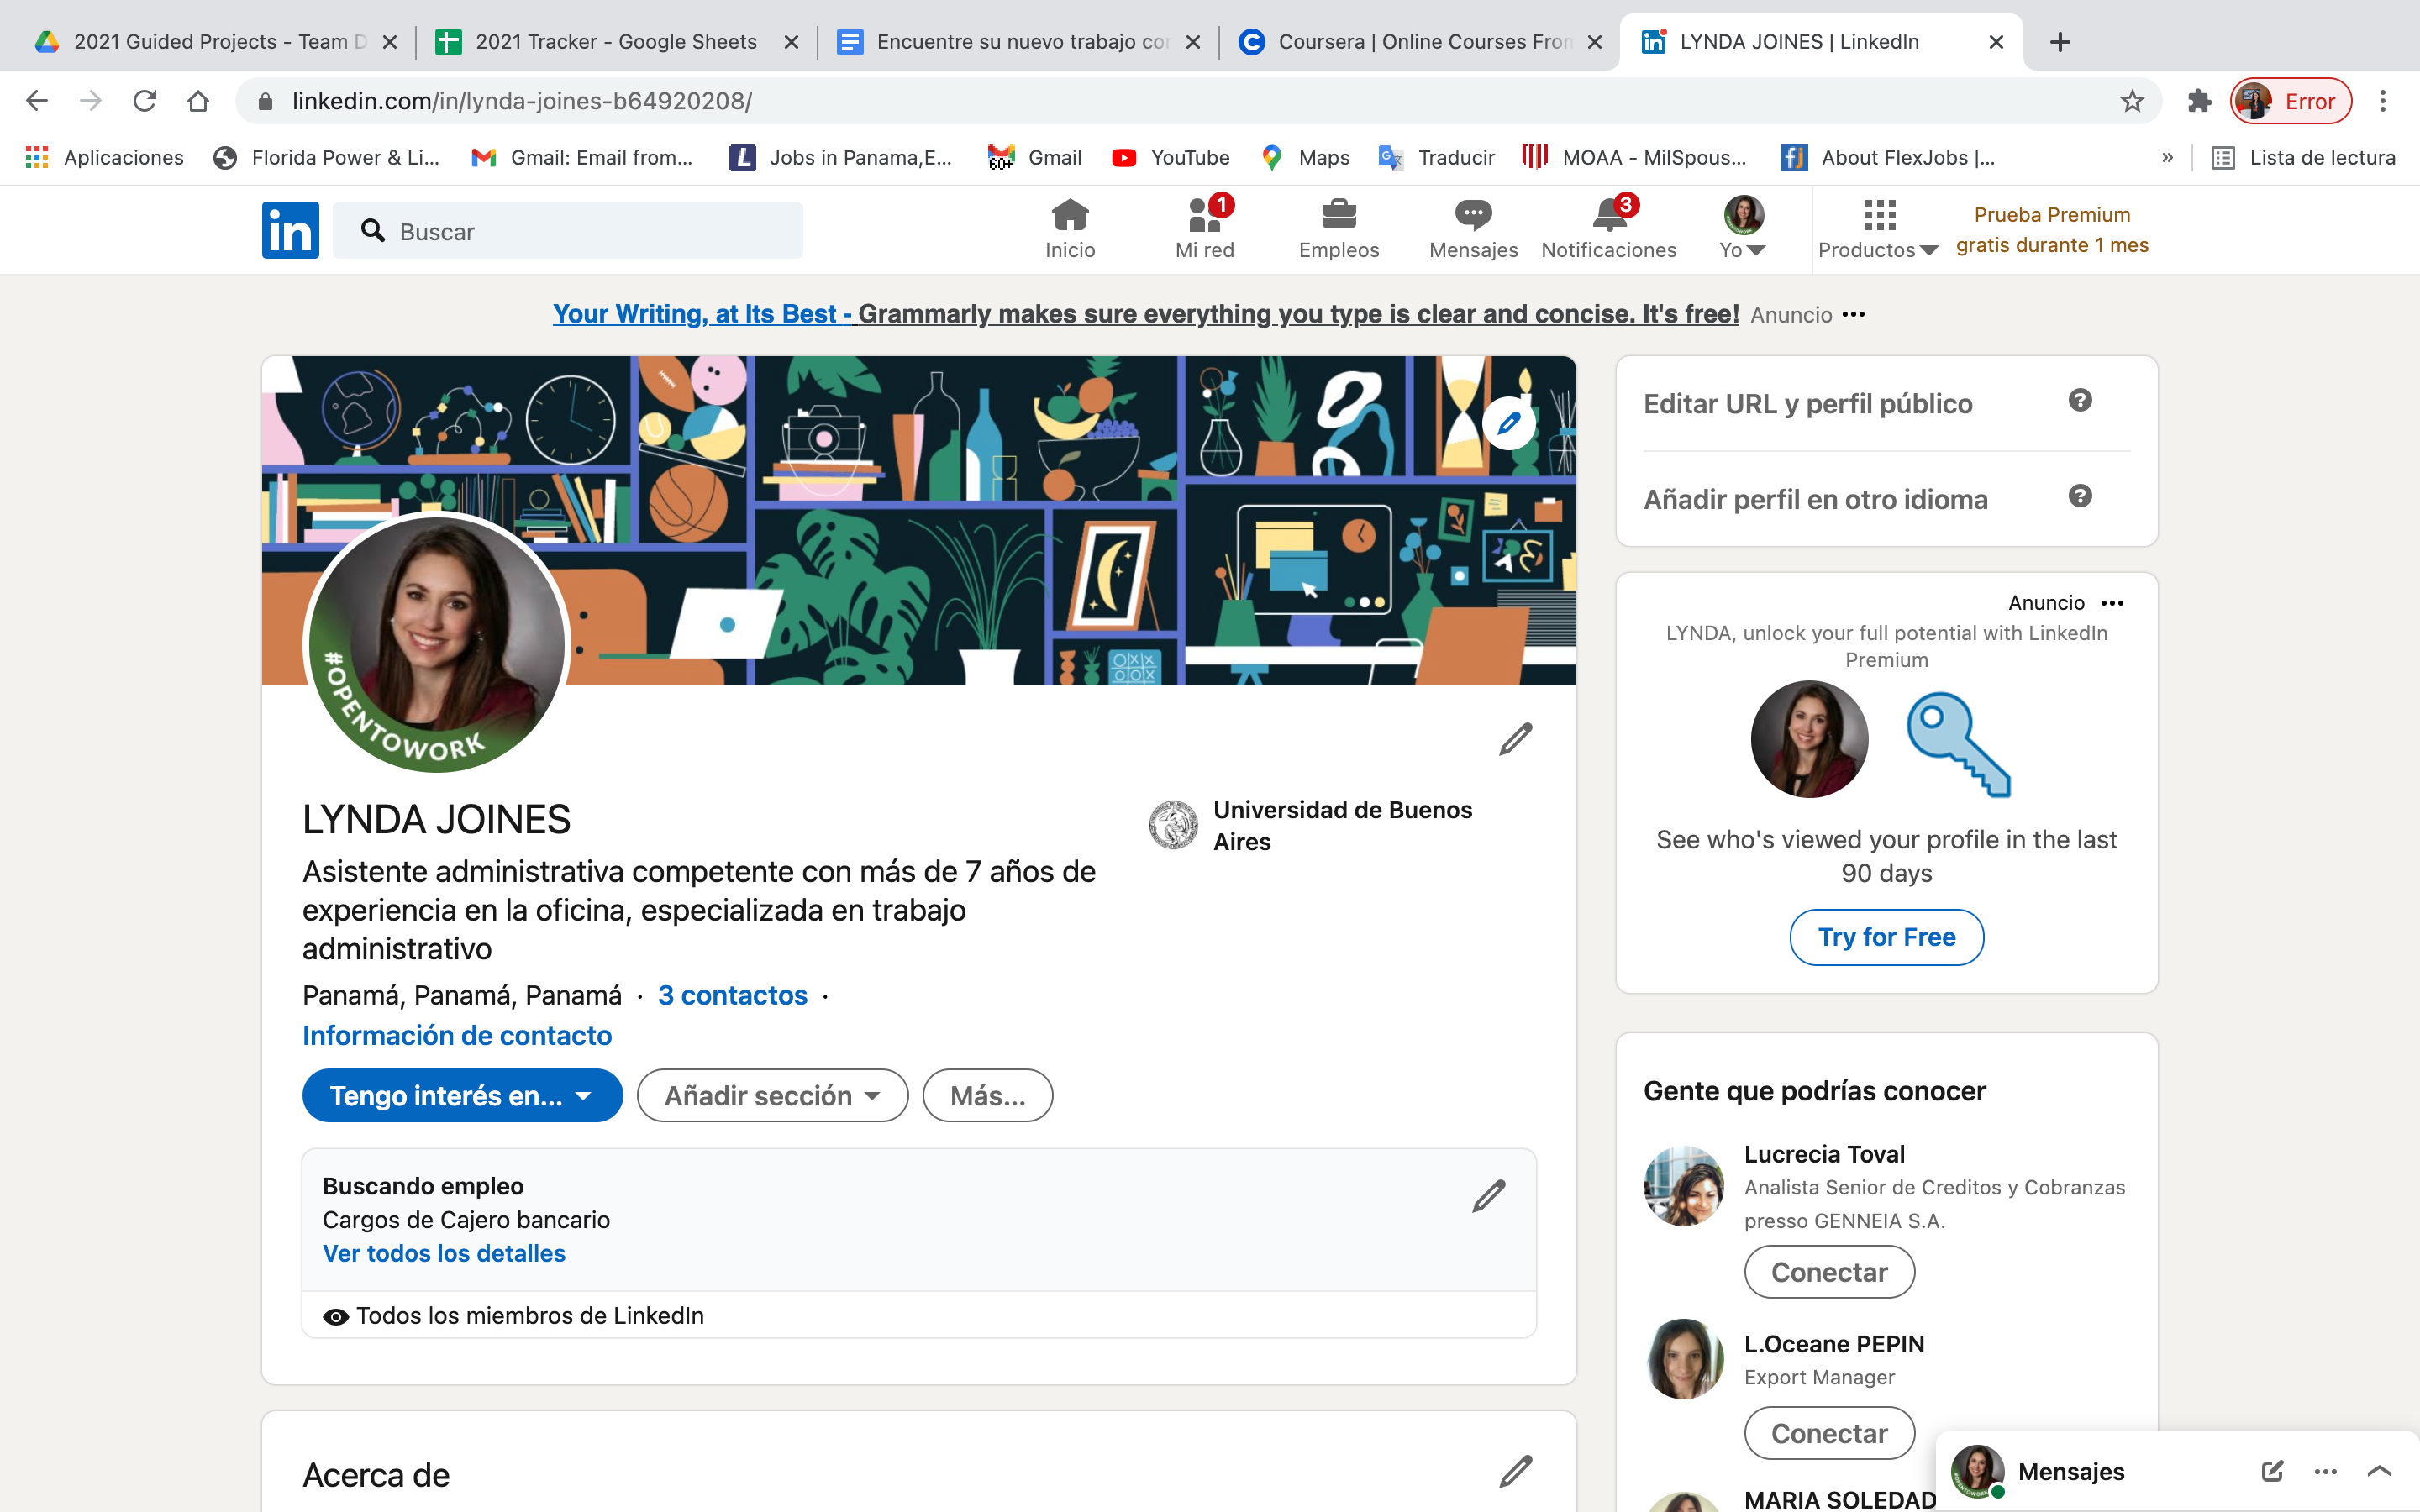2420x1512 pixels.
Task: Click the Empleos briefcase icon
Action: click(1338, 216)
